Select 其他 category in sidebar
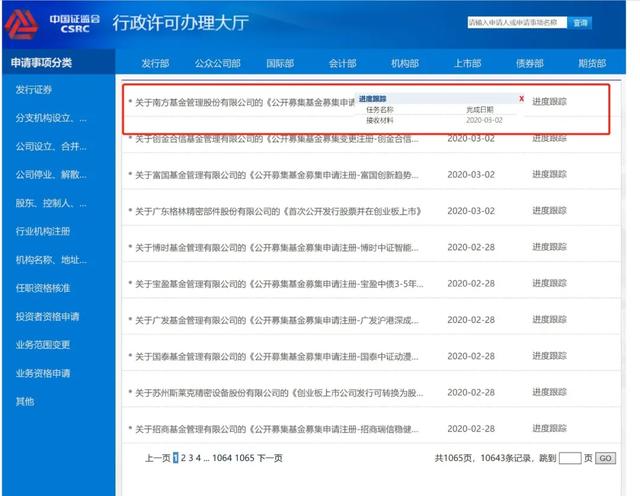 coord(25,401)
